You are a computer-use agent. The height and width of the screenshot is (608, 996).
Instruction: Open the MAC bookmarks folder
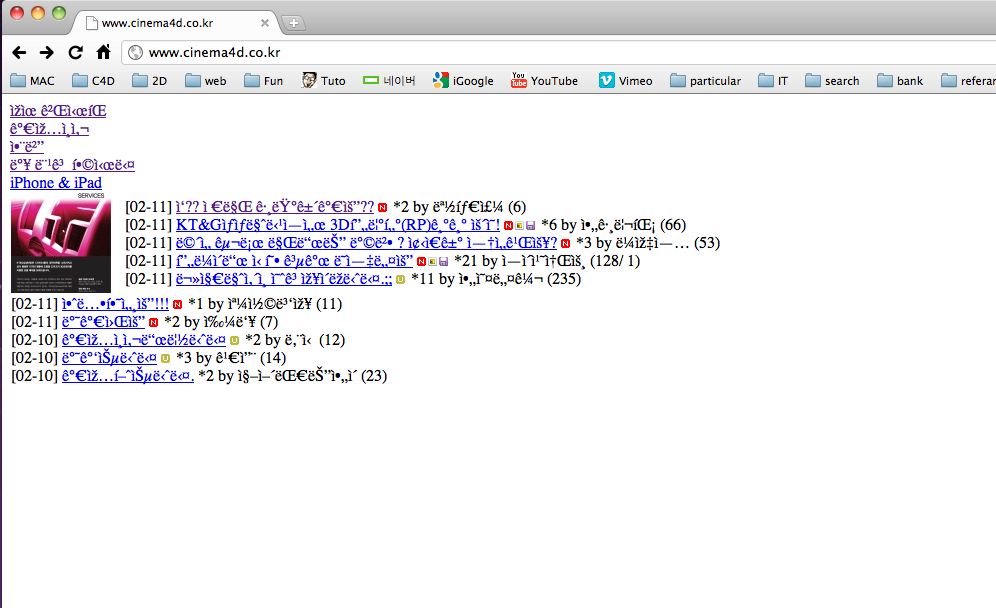[x=32, y=81]
